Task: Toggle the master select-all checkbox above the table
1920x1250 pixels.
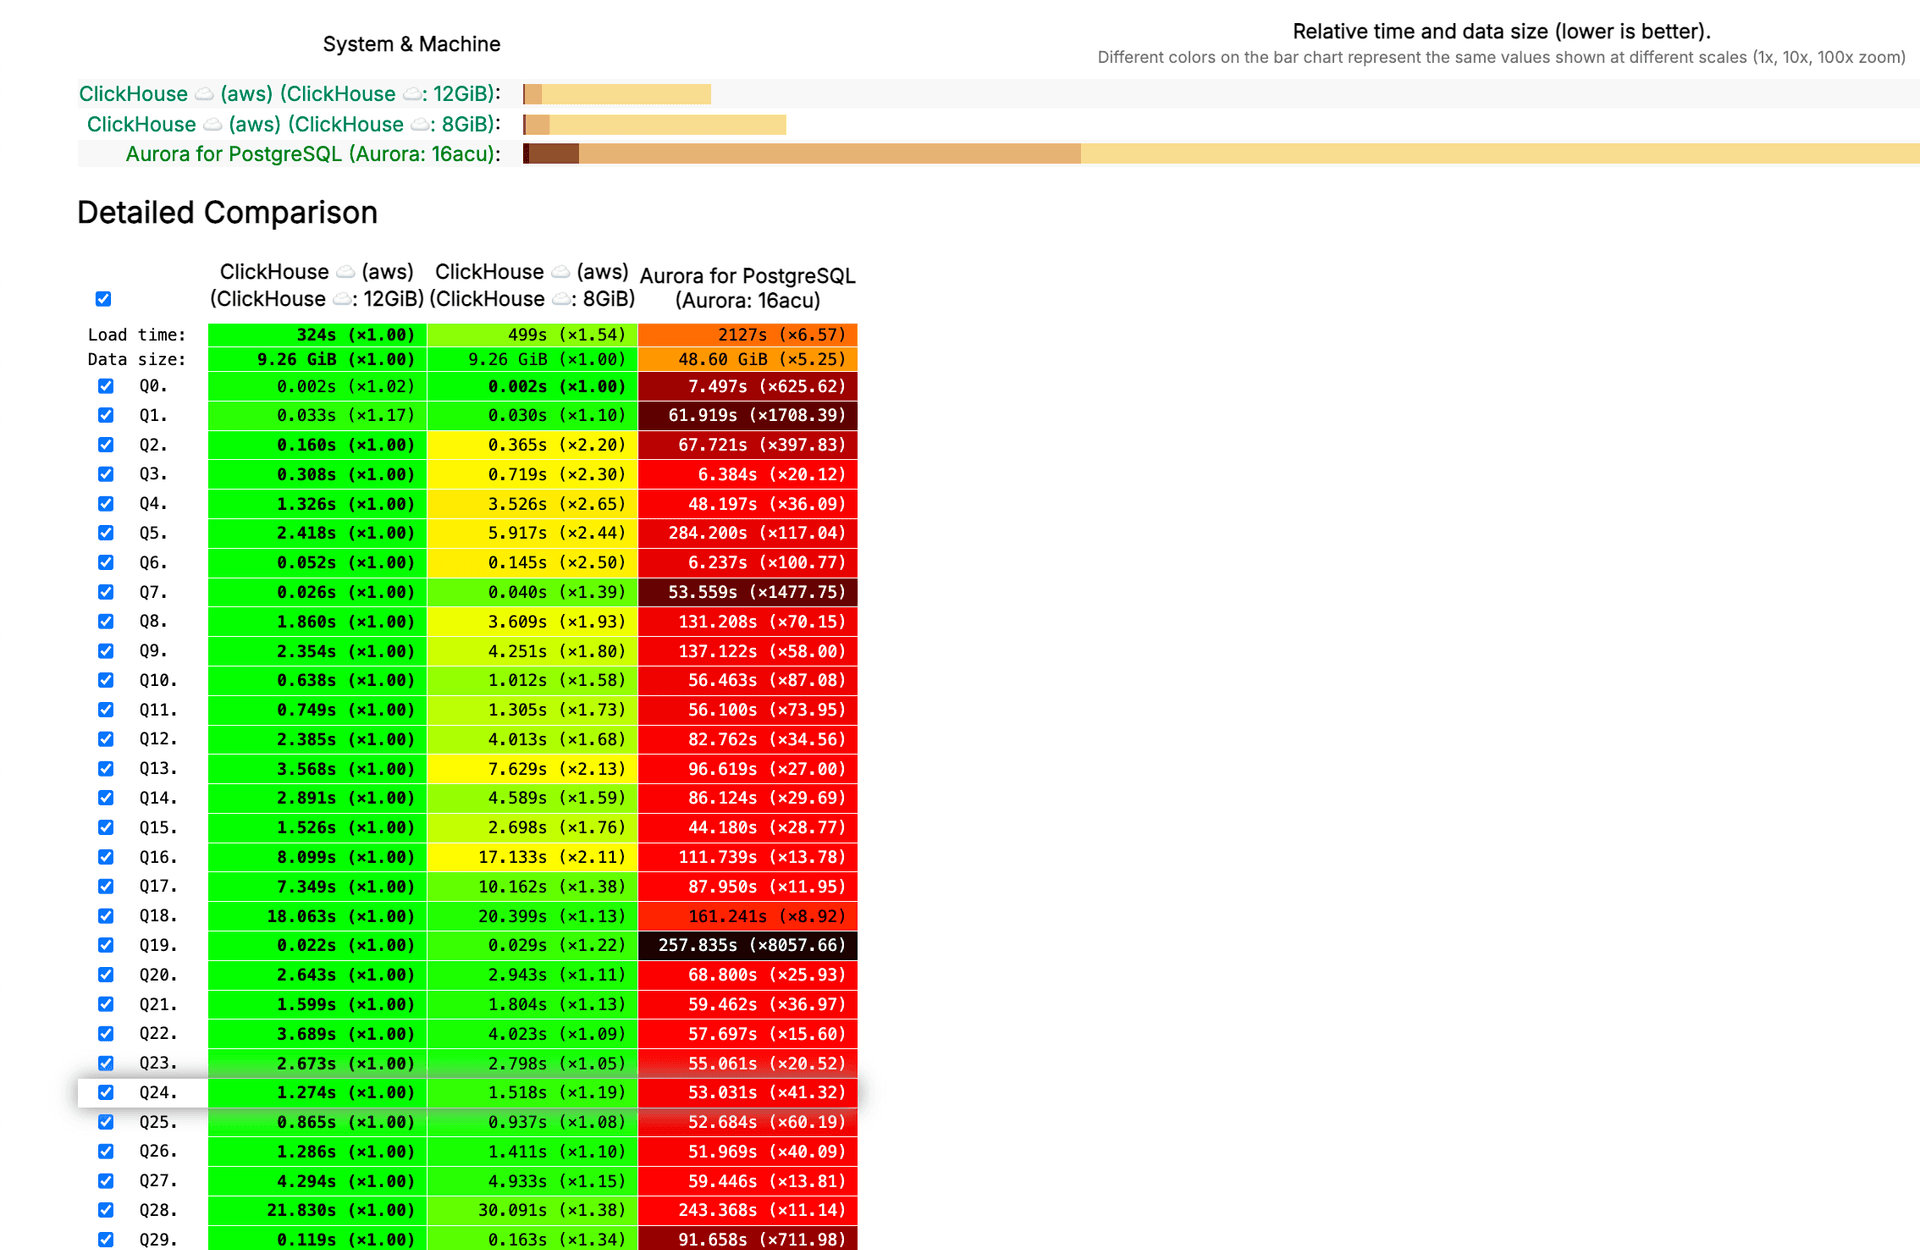Action: tap(104, 298)
